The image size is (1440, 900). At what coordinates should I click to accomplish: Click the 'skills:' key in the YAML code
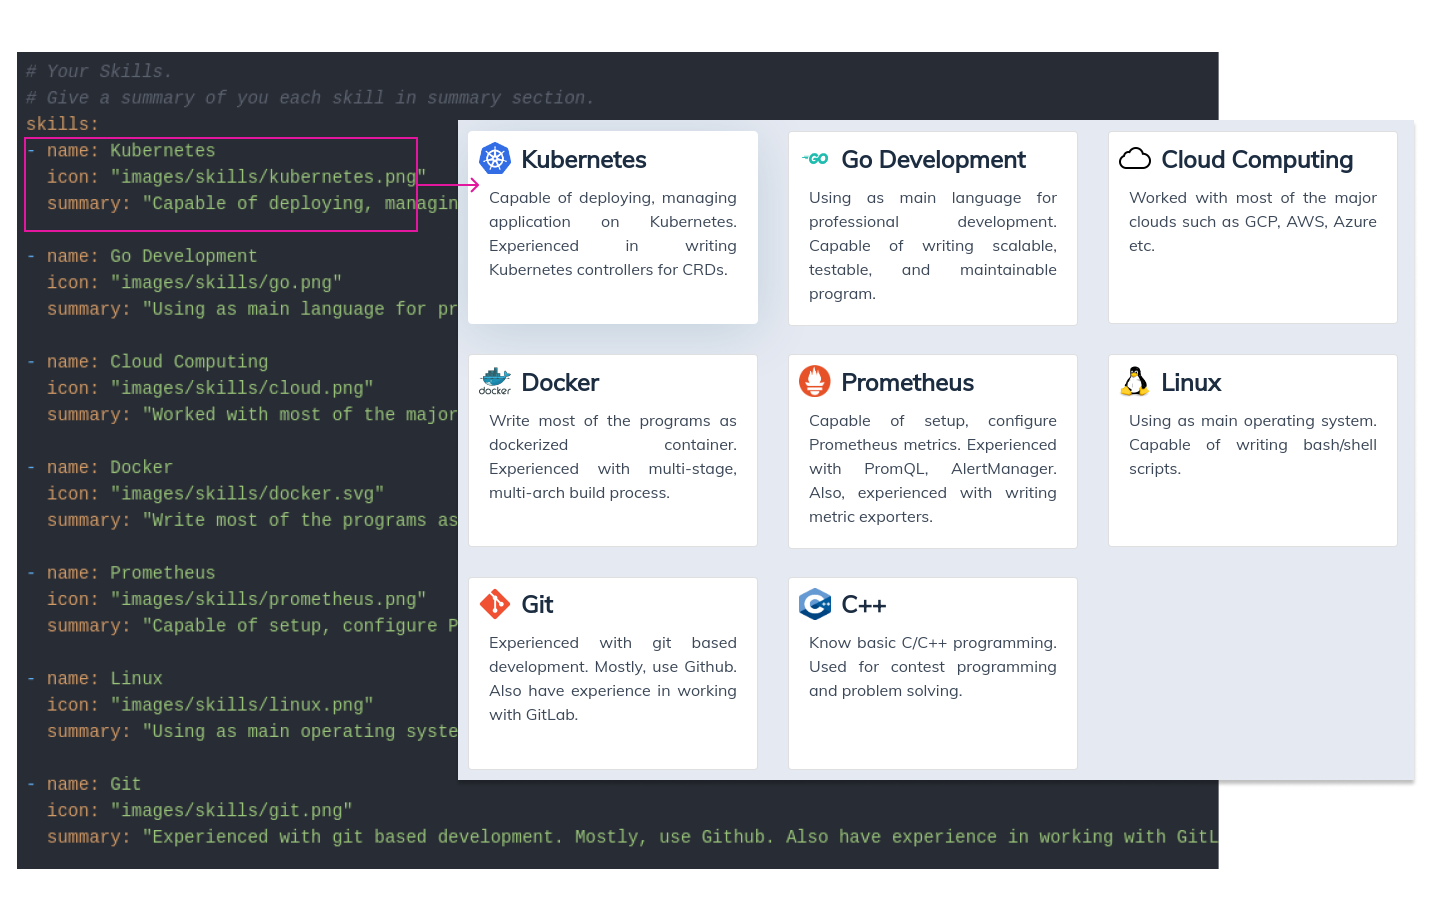coord(62,124)
